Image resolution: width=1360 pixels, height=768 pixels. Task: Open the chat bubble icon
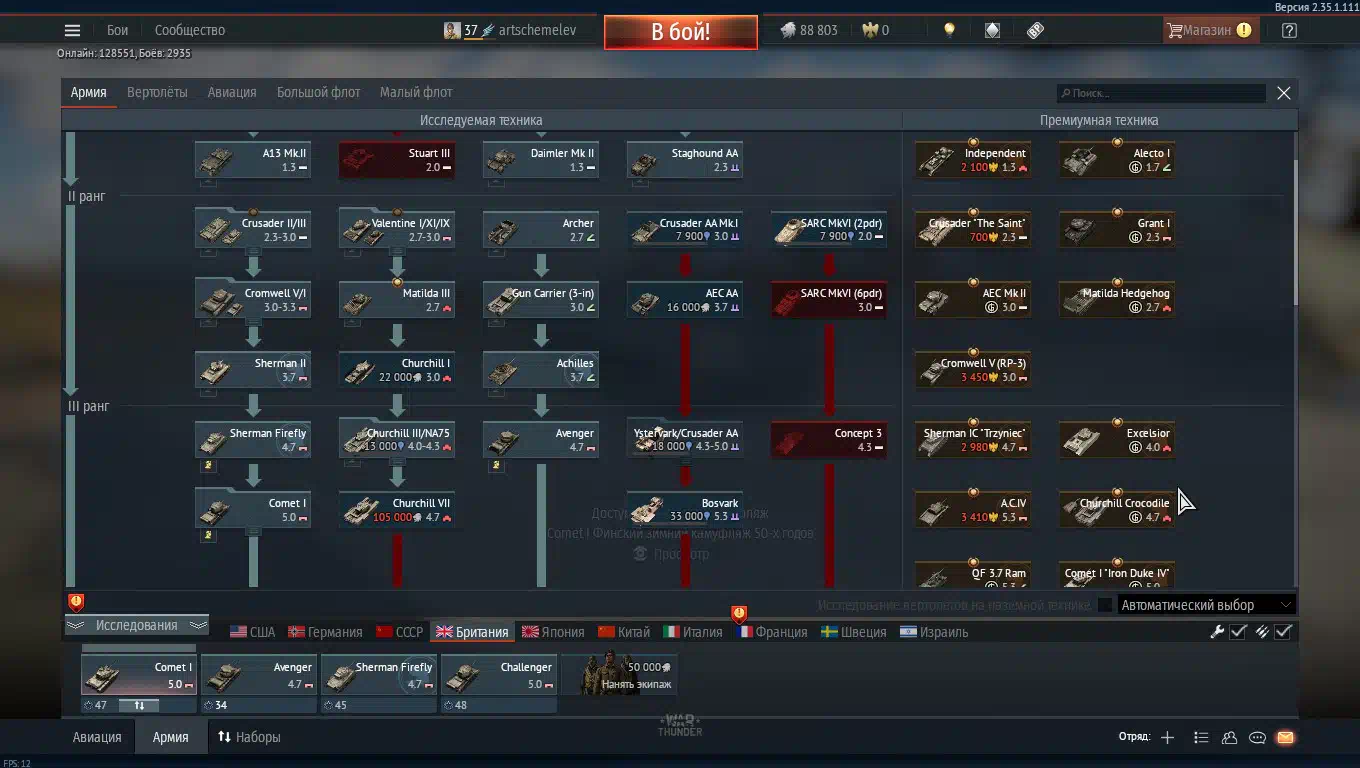pos(1257,737)
